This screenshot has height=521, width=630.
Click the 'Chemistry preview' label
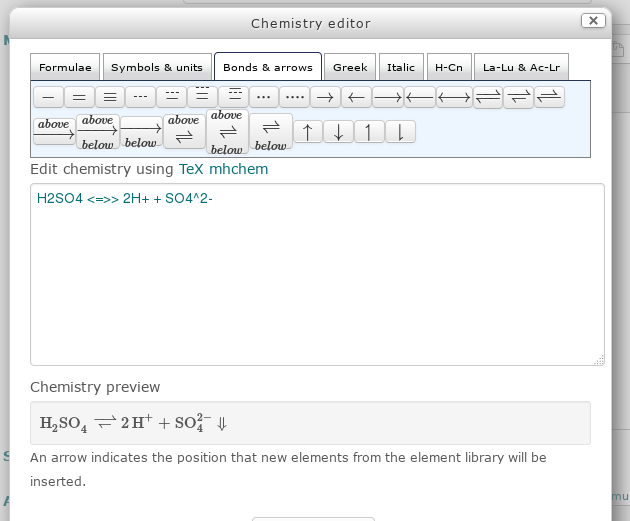pyautogui.click(x=95, y=387)
